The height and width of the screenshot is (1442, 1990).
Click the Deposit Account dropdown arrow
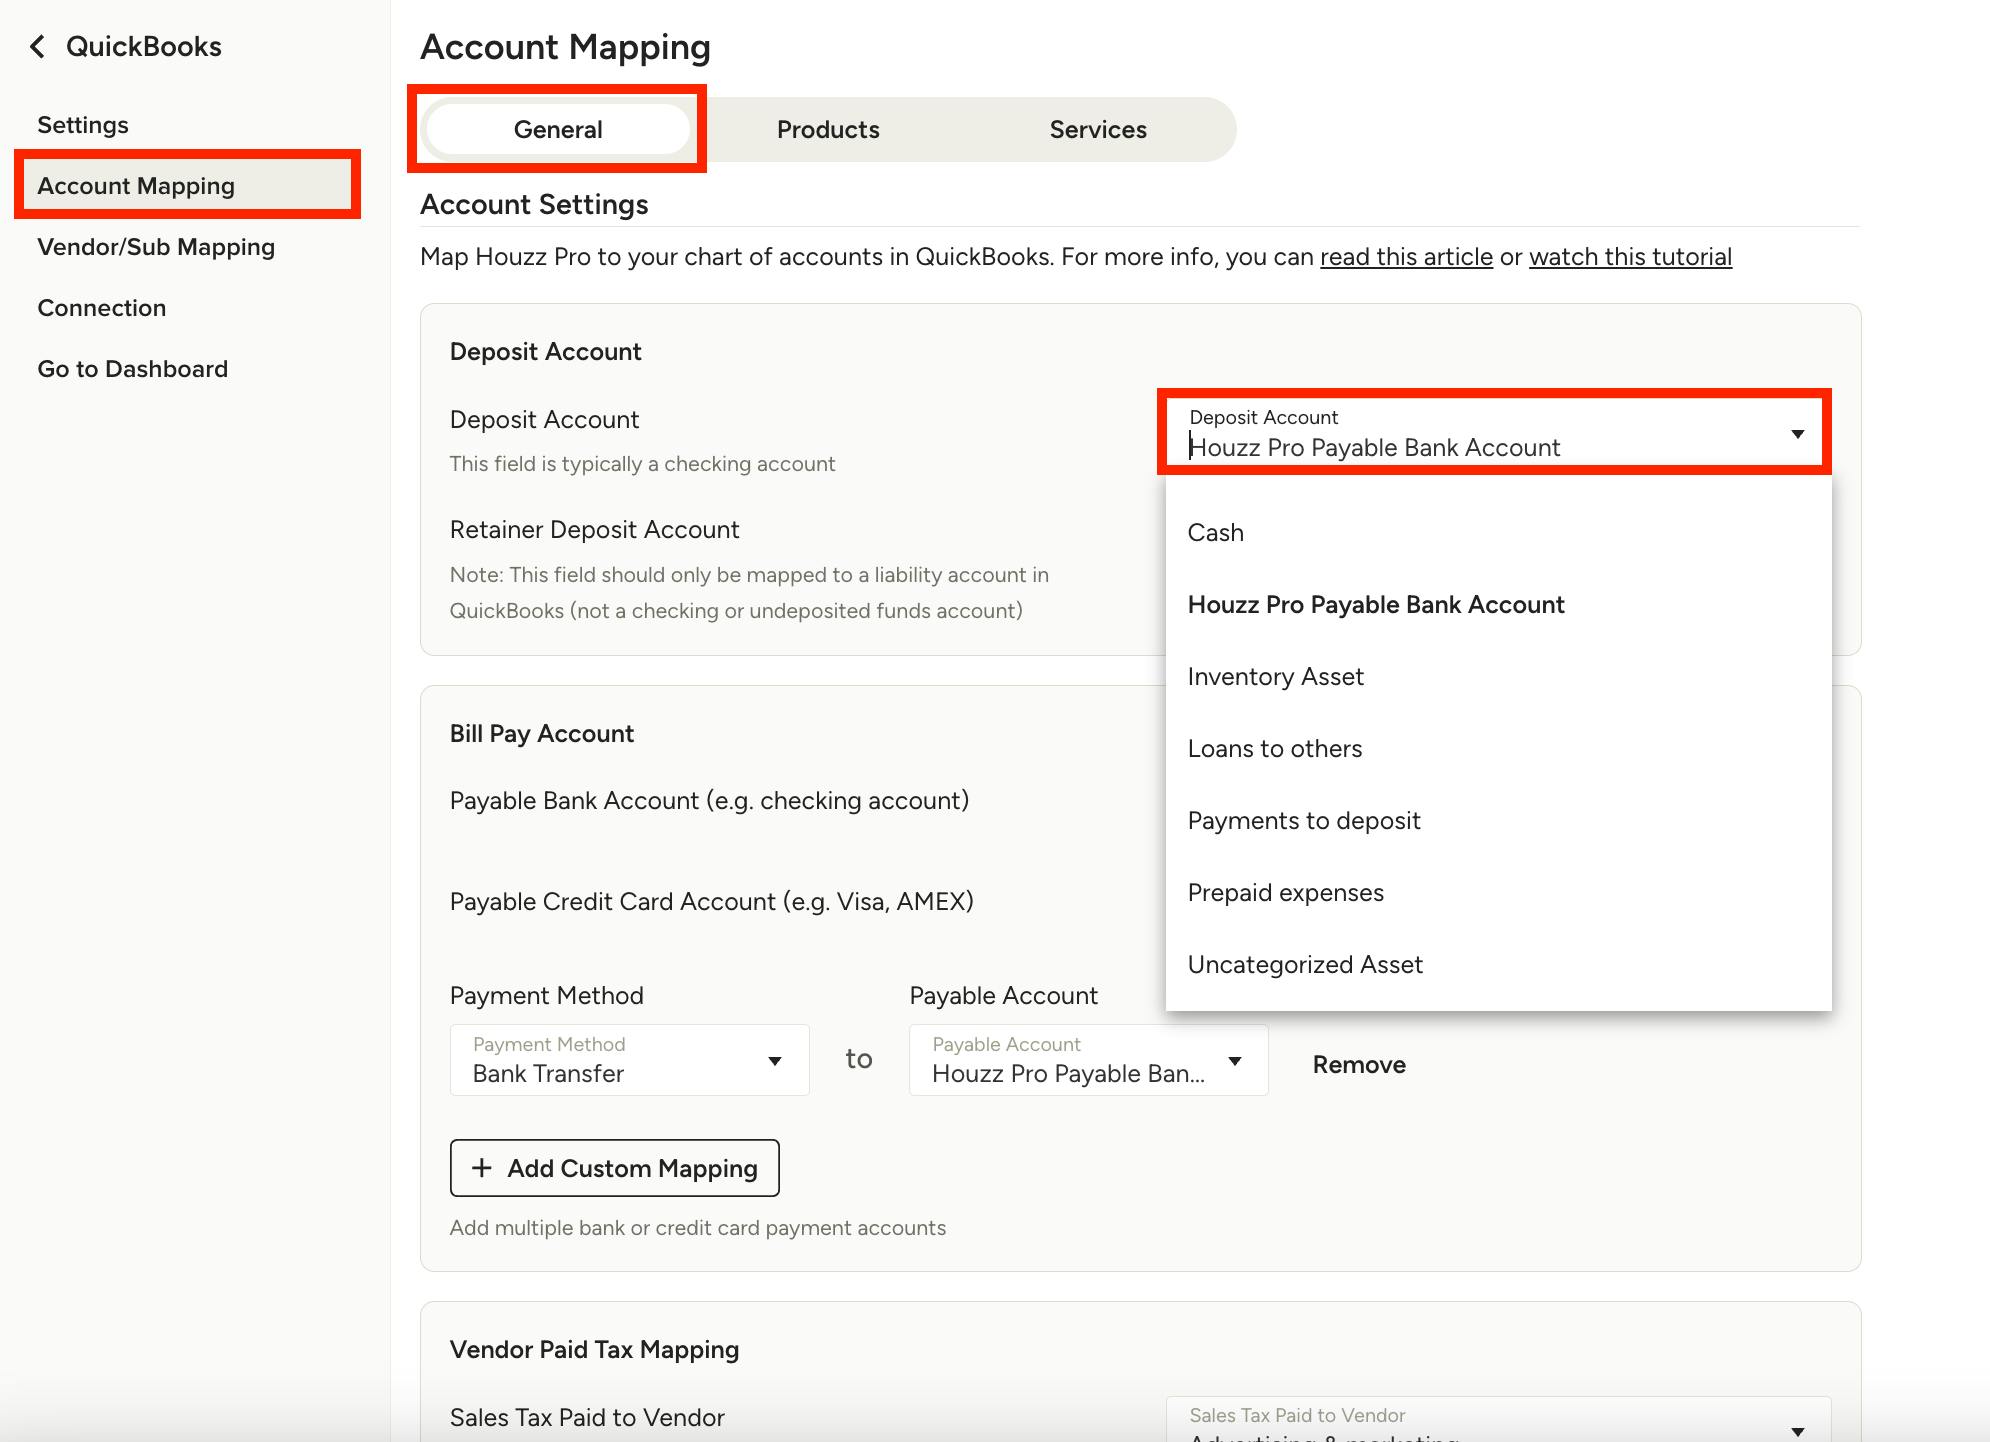[x=1797, y=434]
